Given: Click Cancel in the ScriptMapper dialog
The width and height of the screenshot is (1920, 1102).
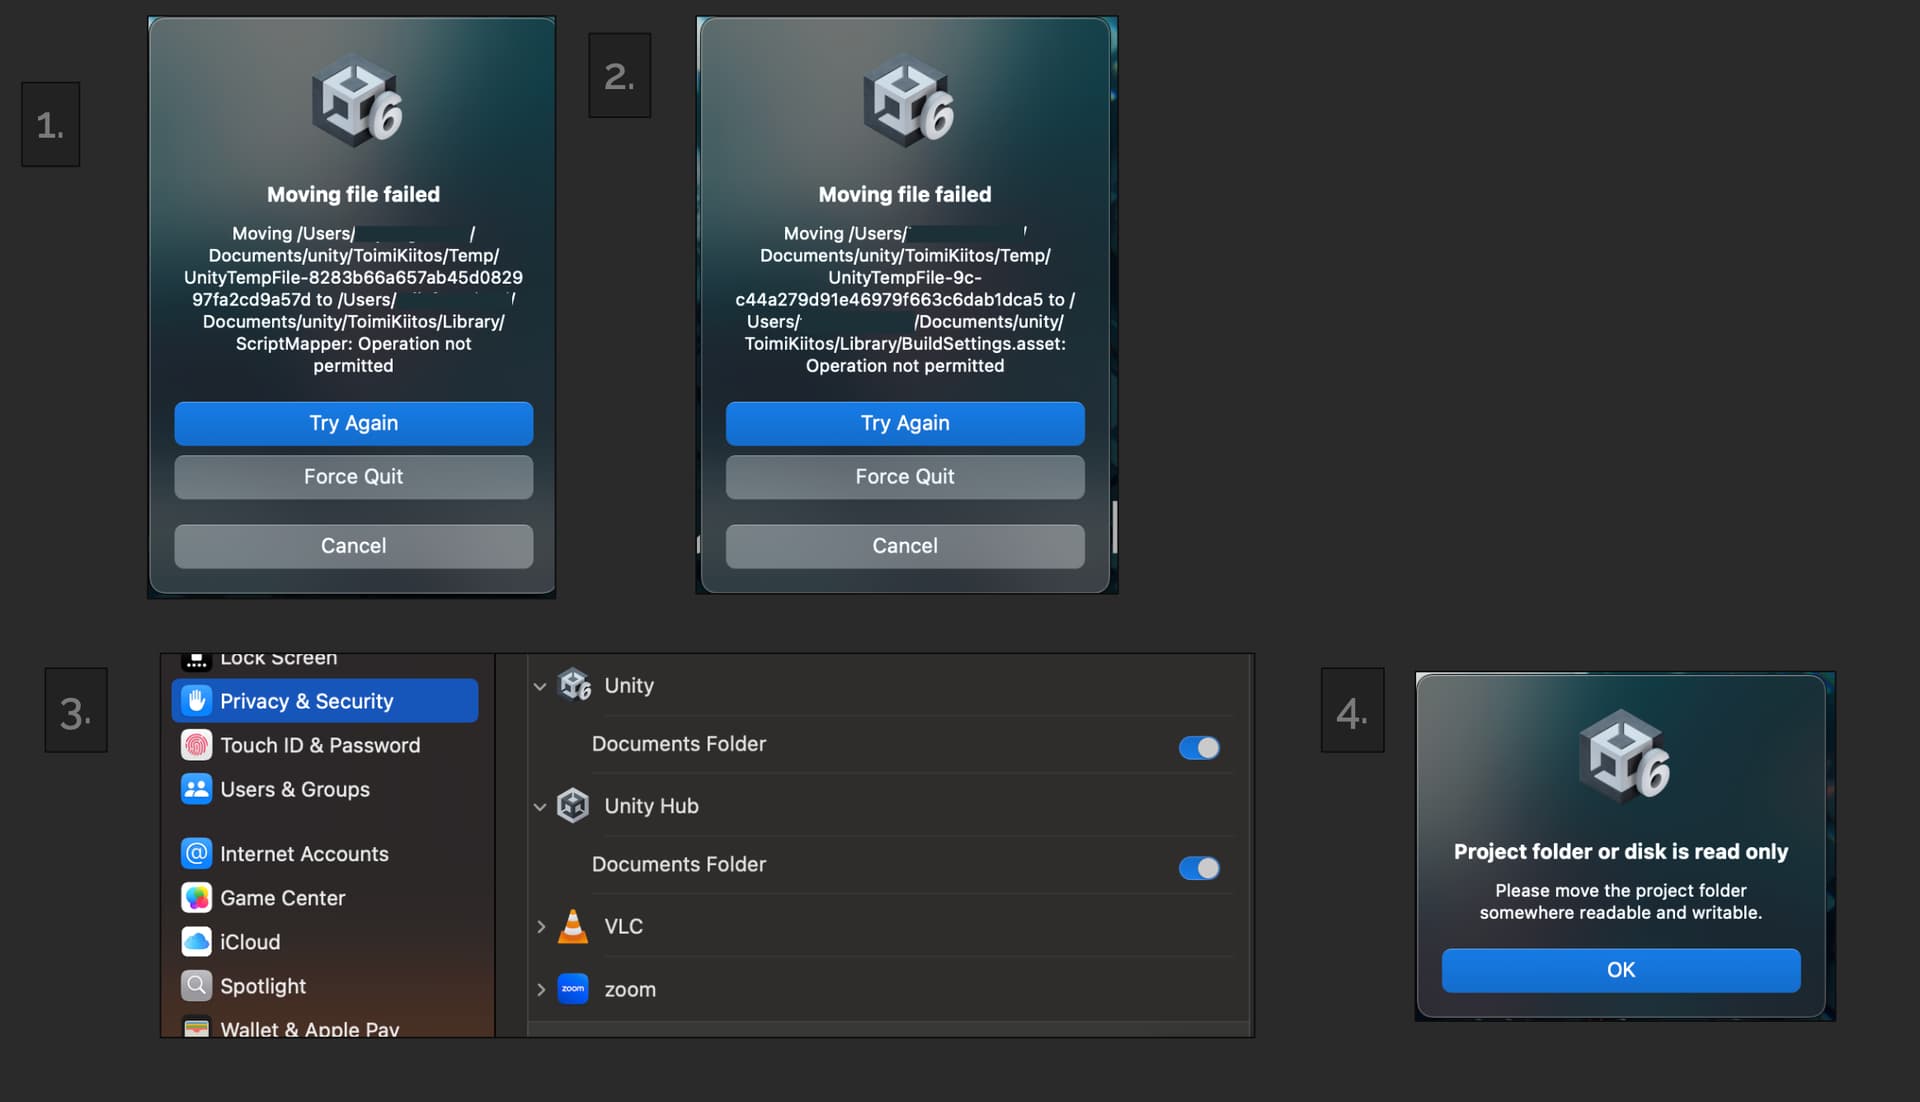Looking at the screenshot, I should (353, 546).
